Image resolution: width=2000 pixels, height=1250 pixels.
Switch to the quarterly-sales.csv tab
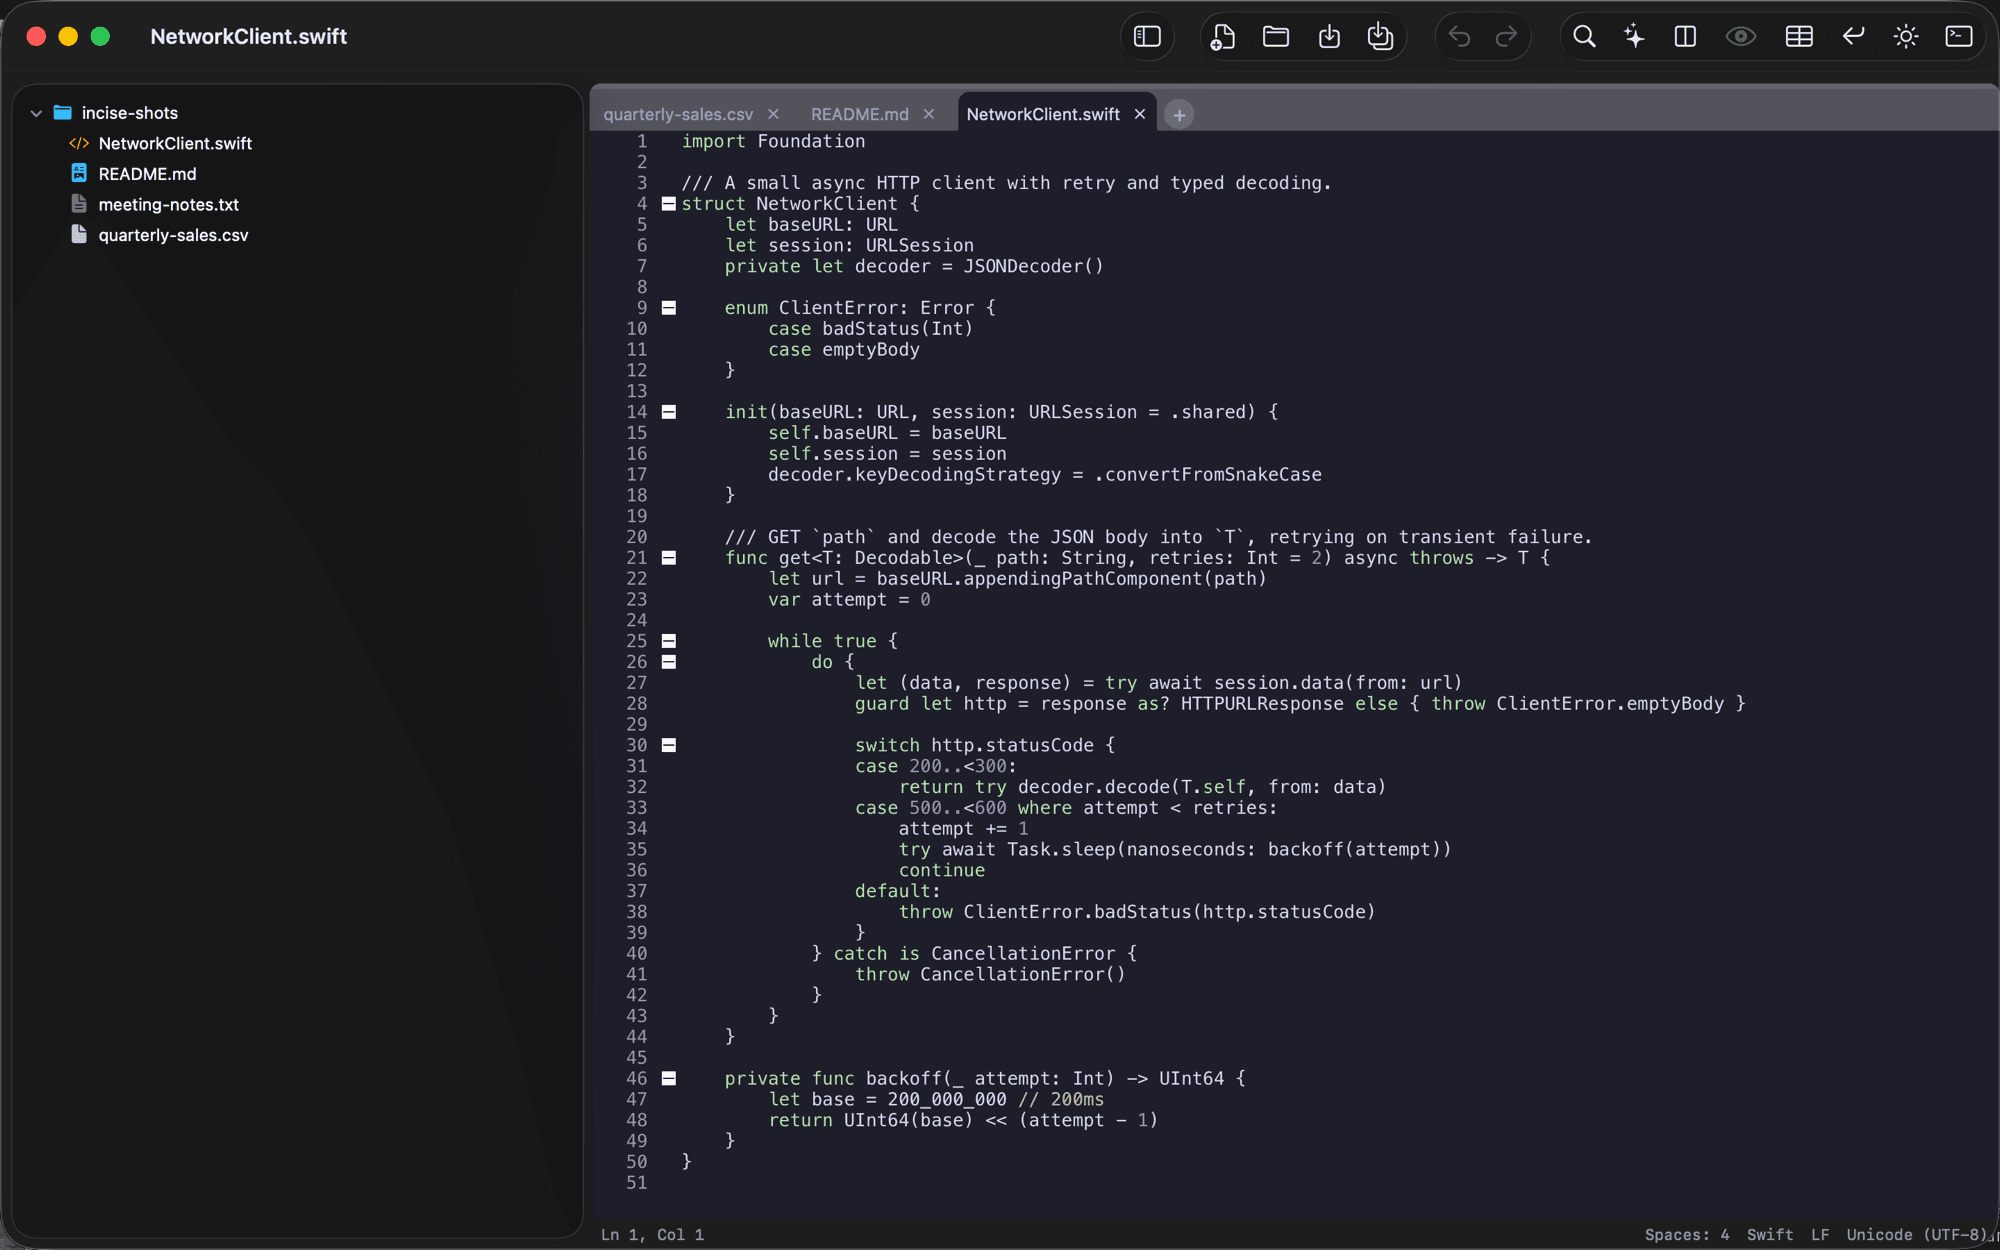[x=678, y=114]
